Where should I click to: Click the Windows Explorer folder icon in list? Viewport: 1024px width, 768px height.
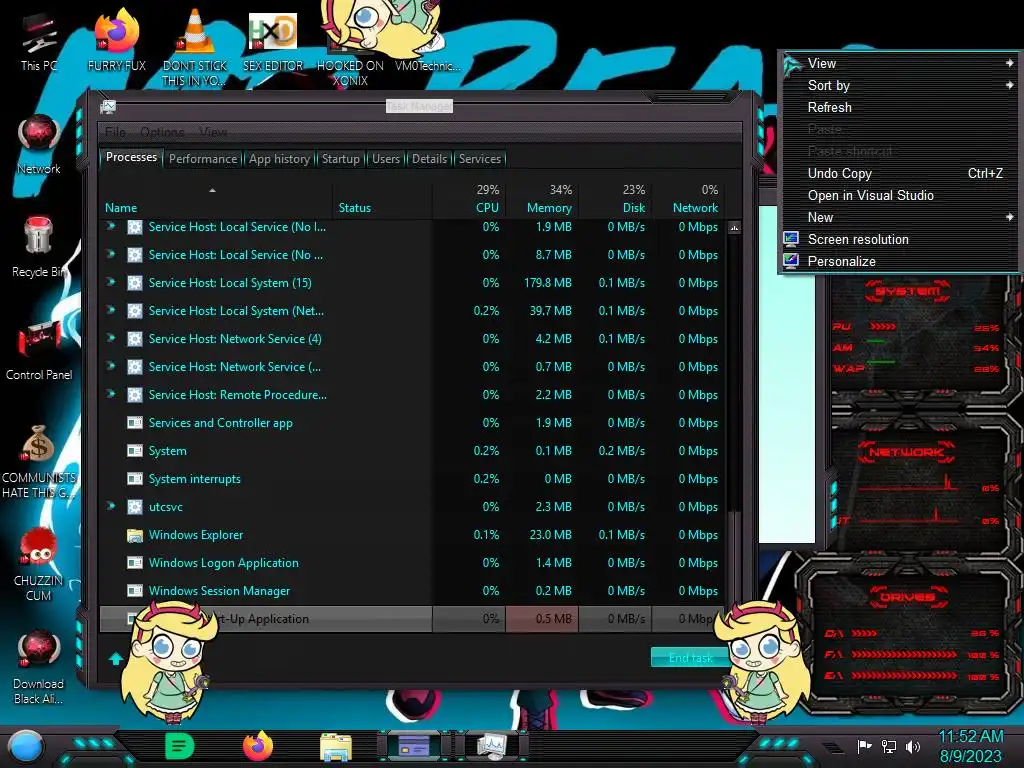point(135,536)
